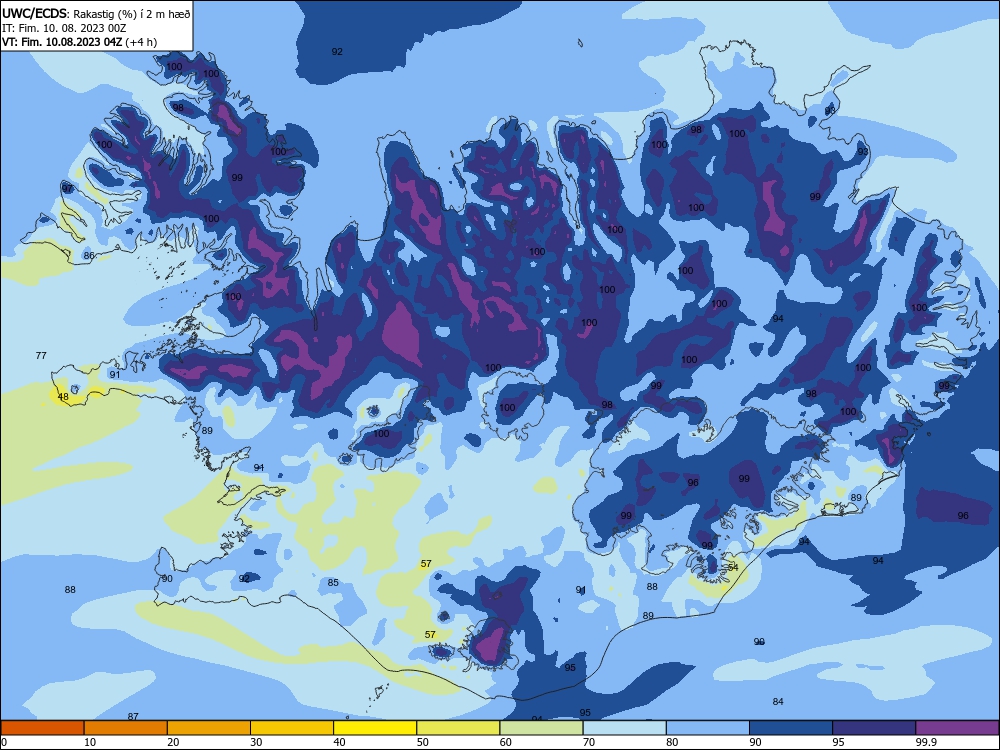This screenshot has width=1000, height=750.
Task: Click the bright yellow 40–50 legend swatch
Action: click(375, 728)
